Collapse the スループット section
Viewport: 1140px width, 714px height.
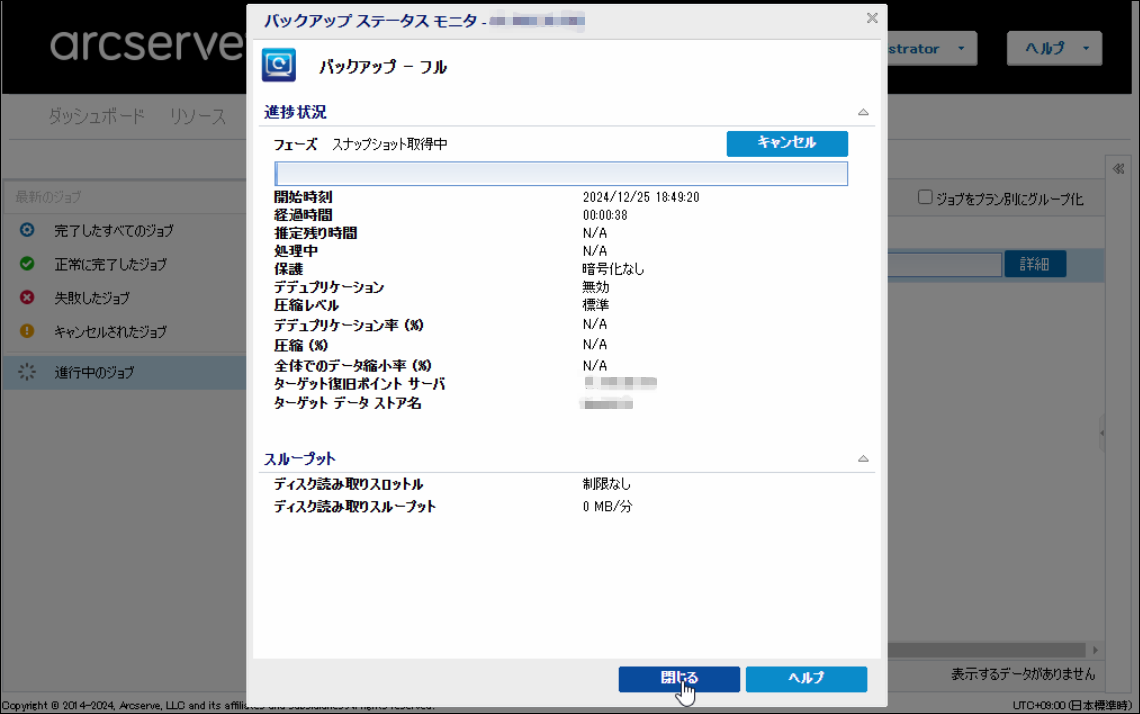pos(863,459)
